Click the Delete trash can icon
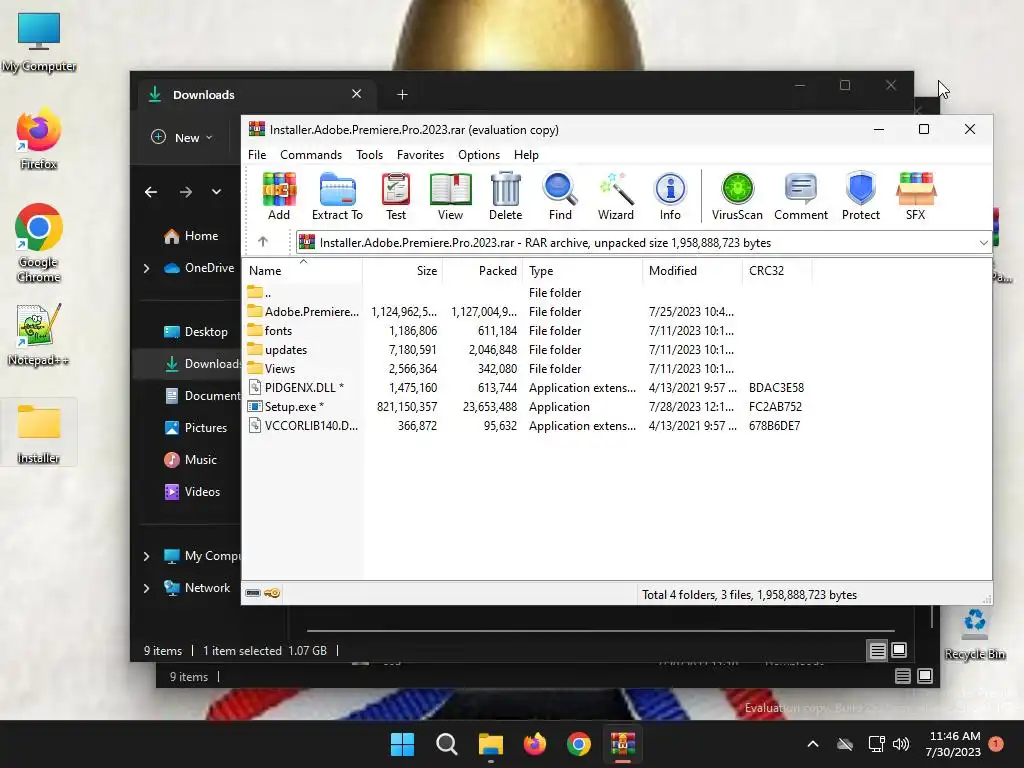1024x768 pixels. pos(505,196)
